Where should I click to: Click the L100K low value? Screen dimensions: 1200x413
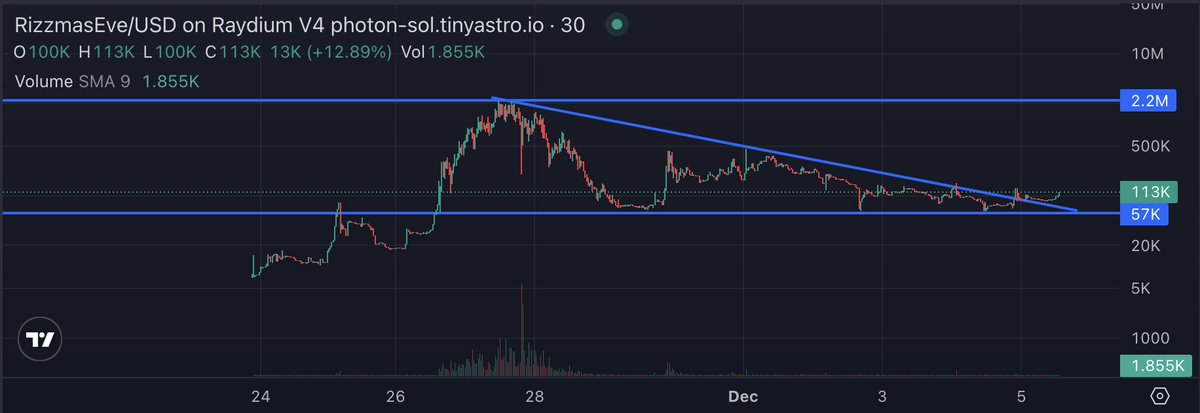171,52
